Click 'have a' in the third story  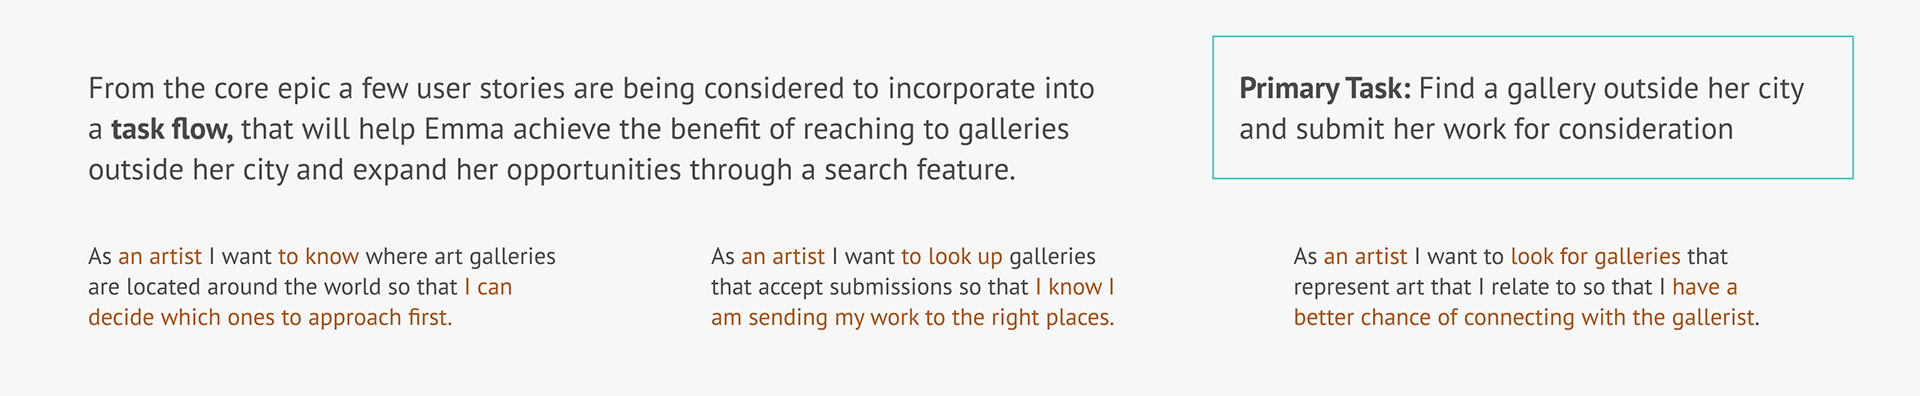click(x=1705, y=288)
